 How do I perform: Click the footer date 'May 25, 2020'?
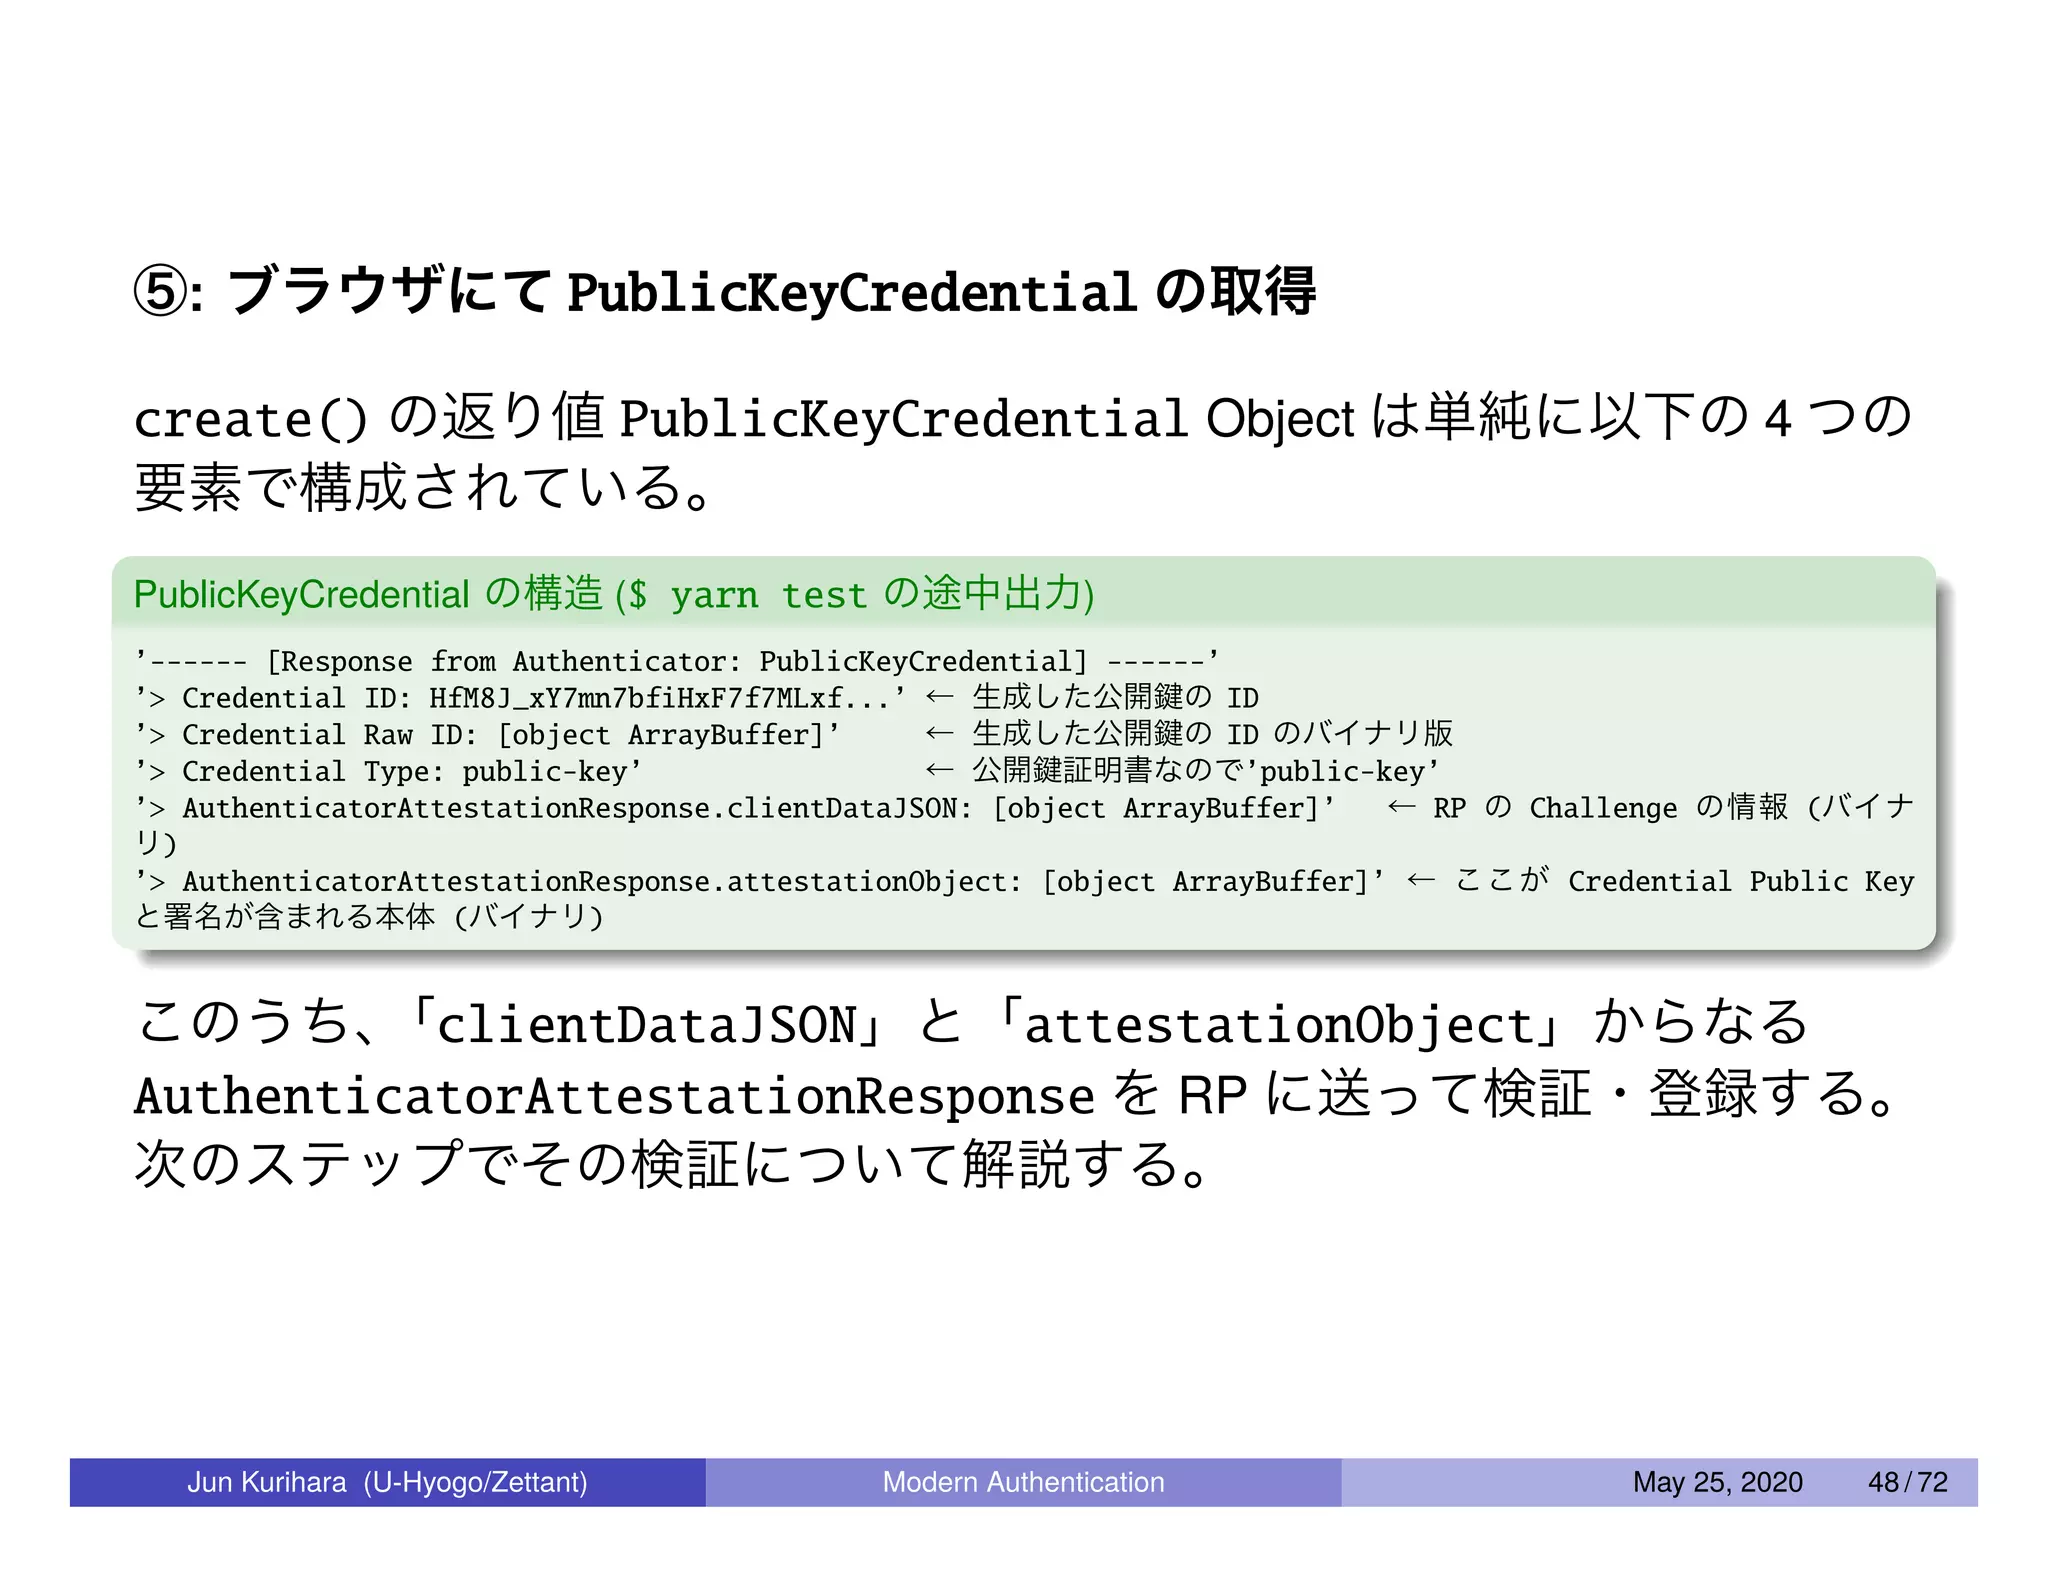[1717, 1482]
